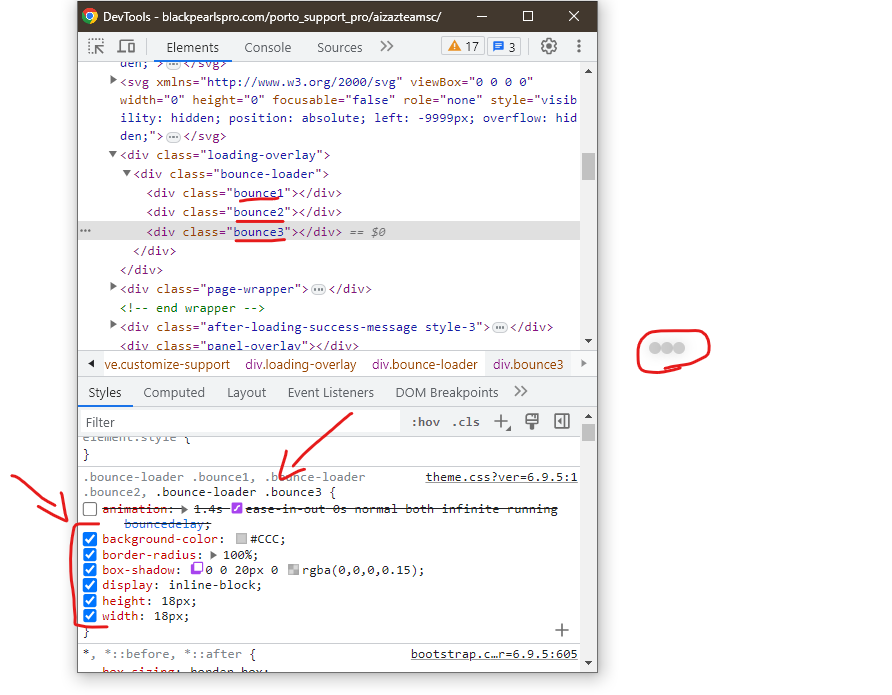Screen dimensions: 892x695
Task: Show more styles pane tabs chevron
Action: [521, 391]
